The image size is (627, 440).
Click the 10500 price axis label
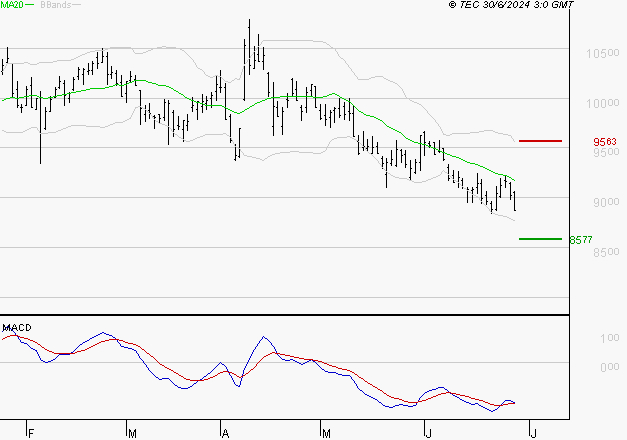(602, 53)
